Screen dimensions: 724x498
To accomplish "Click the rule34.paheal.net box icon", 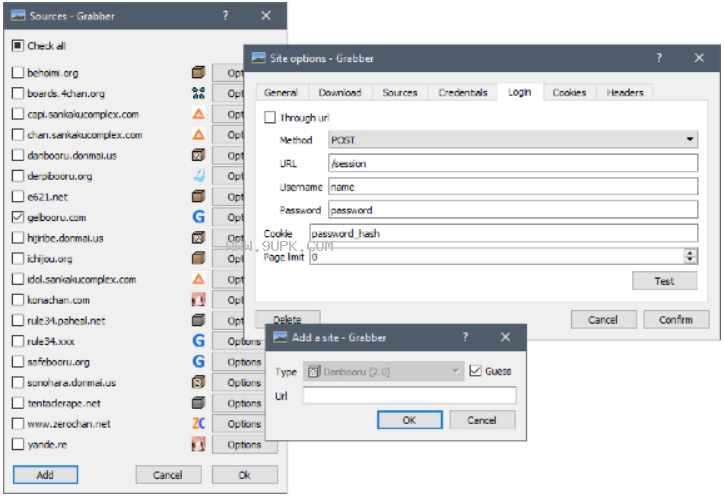I will pyautogui.click(x=198, y=320).
